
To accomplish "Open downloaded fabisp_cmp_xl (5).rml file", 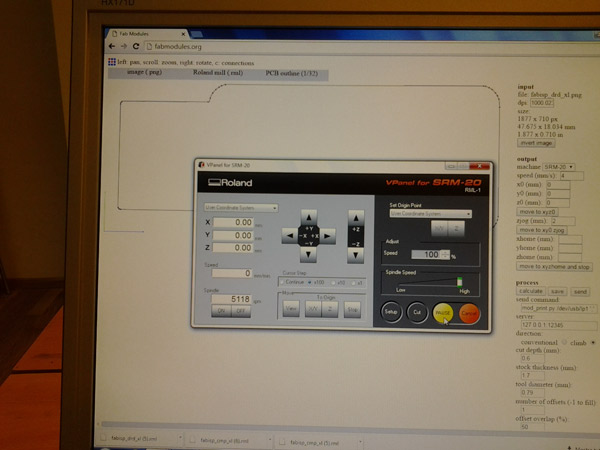I will pyautogui.click(x=315, y=443).
